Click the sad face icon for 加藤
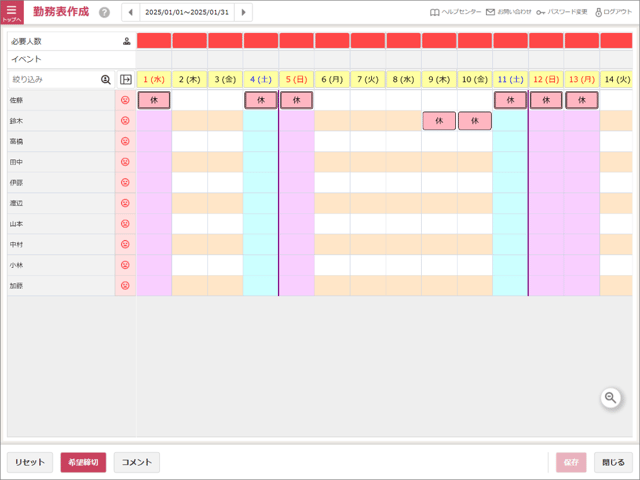Image resolution: width=640 pixels, height=480 pixels. pyautogui.click(x=125, y=286)
